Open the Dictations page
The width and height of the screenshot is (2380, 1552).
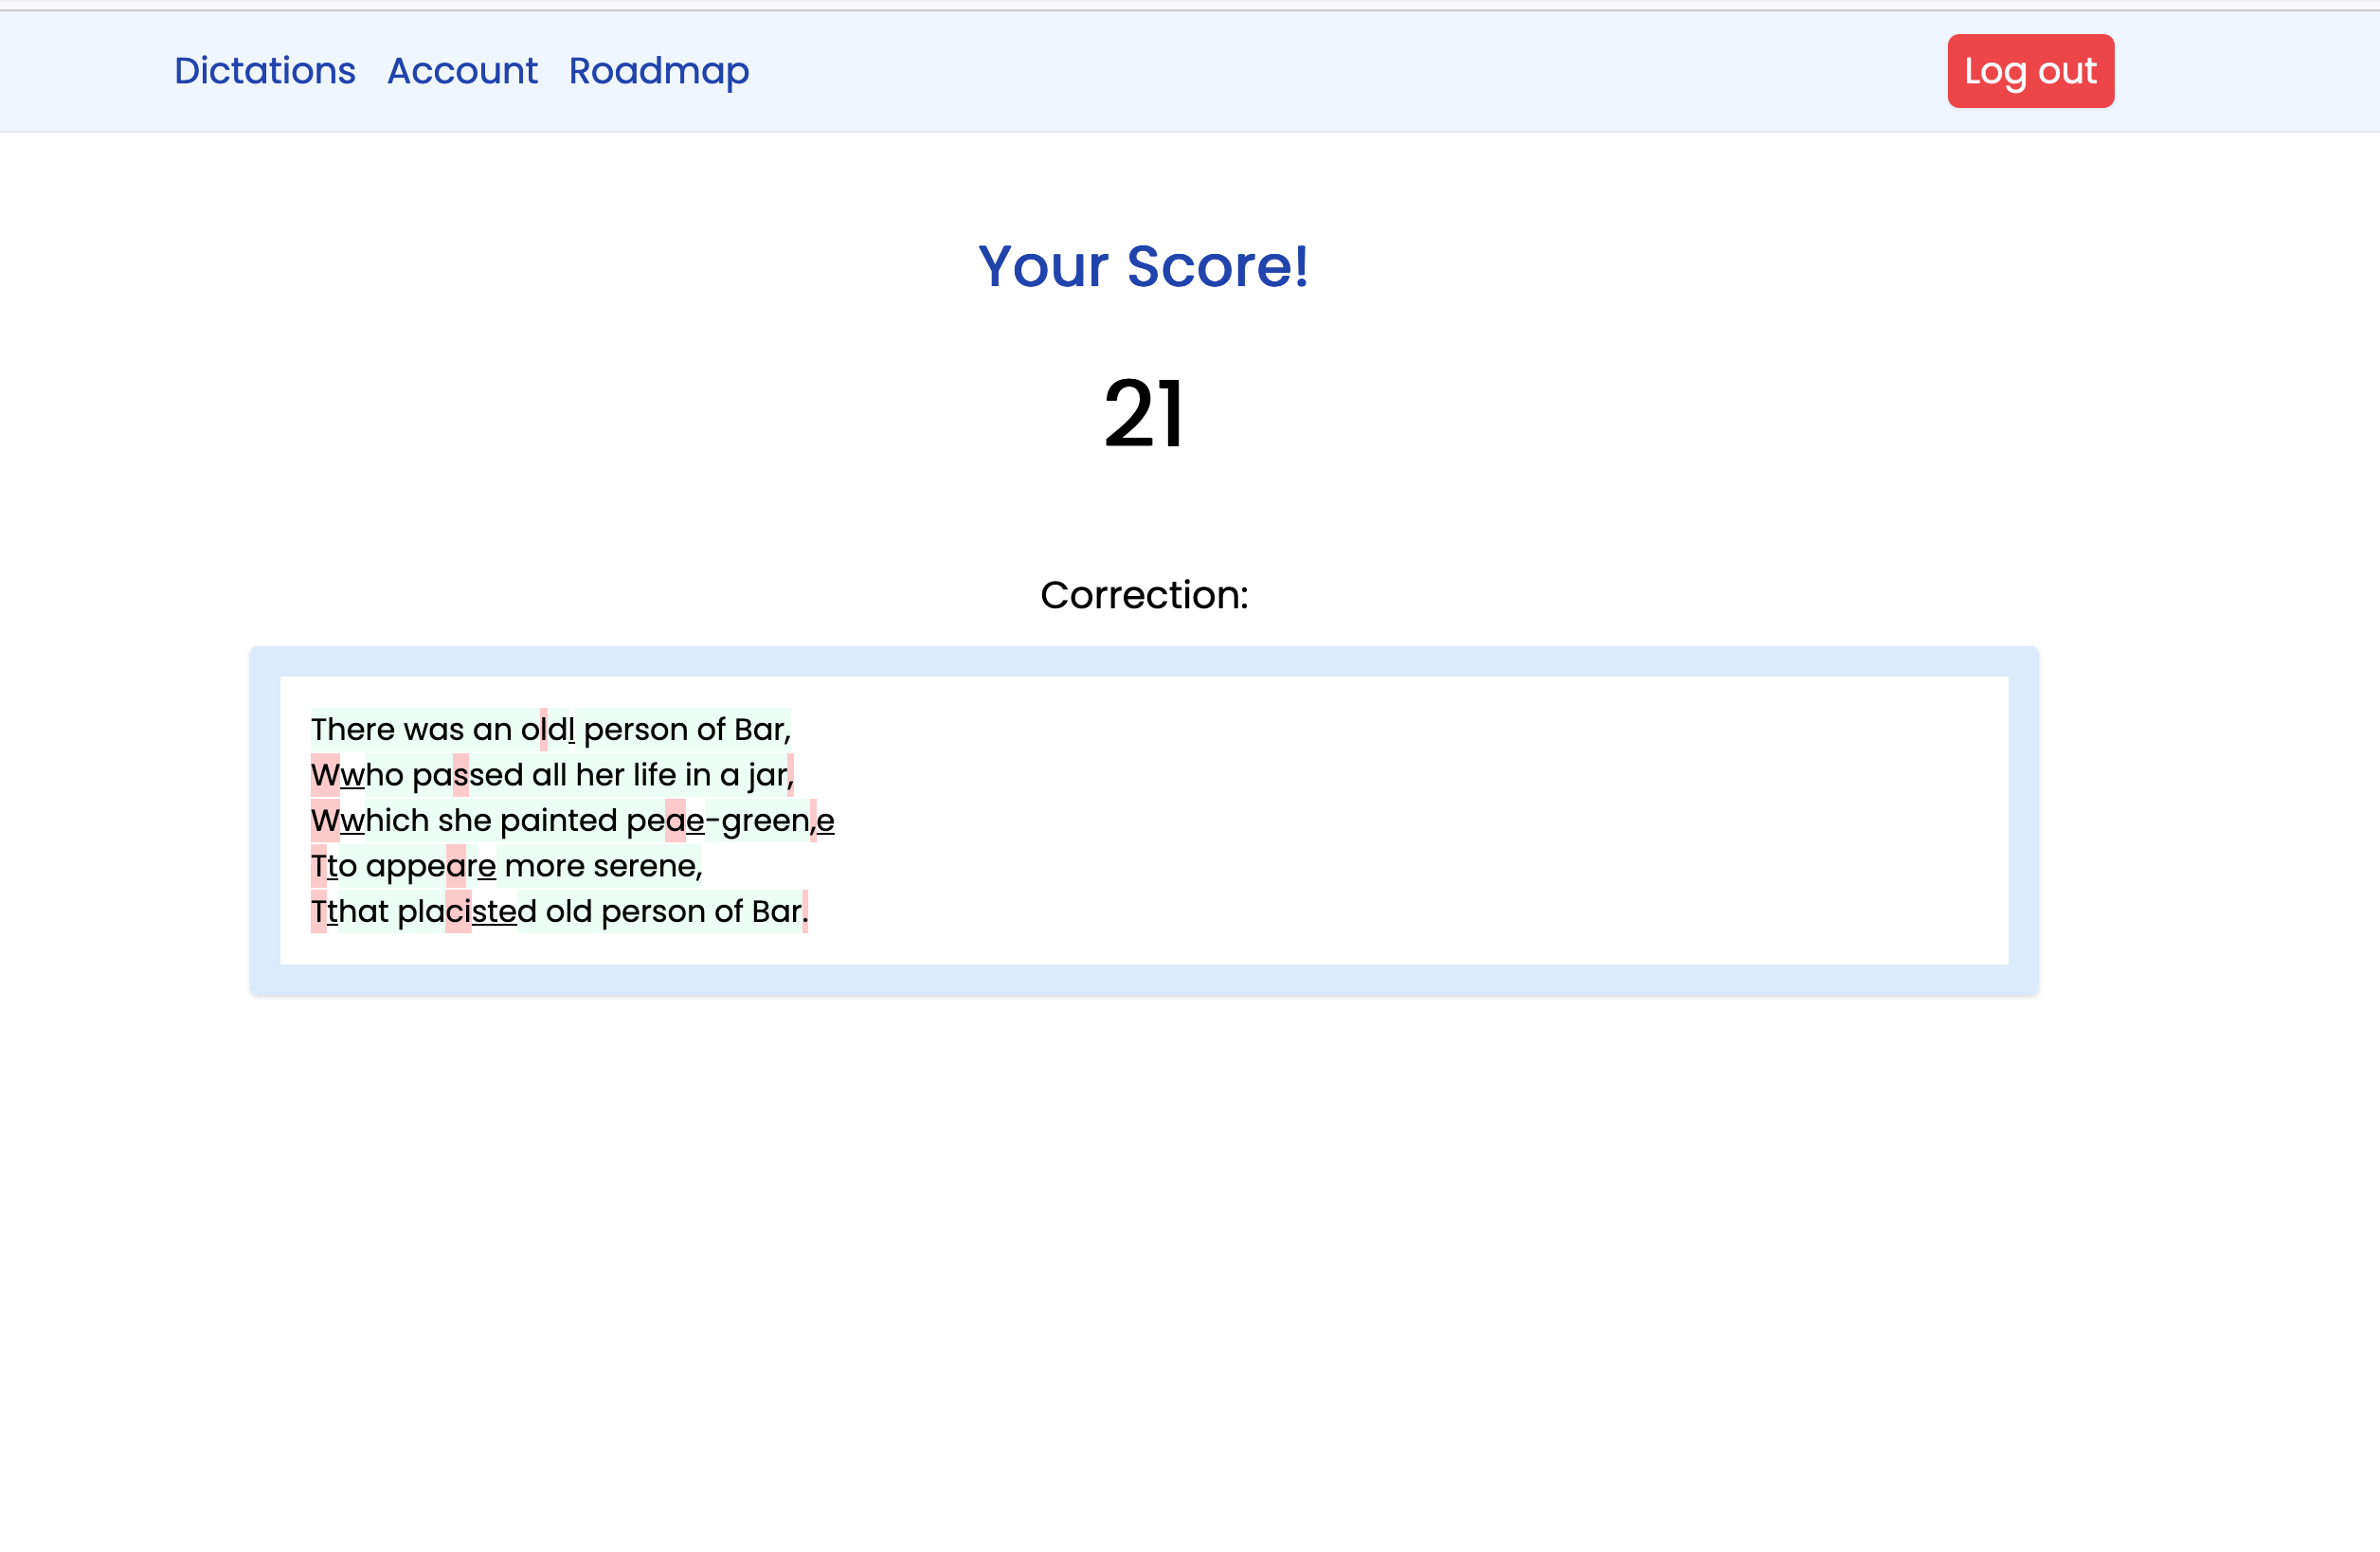click(264, 71)
